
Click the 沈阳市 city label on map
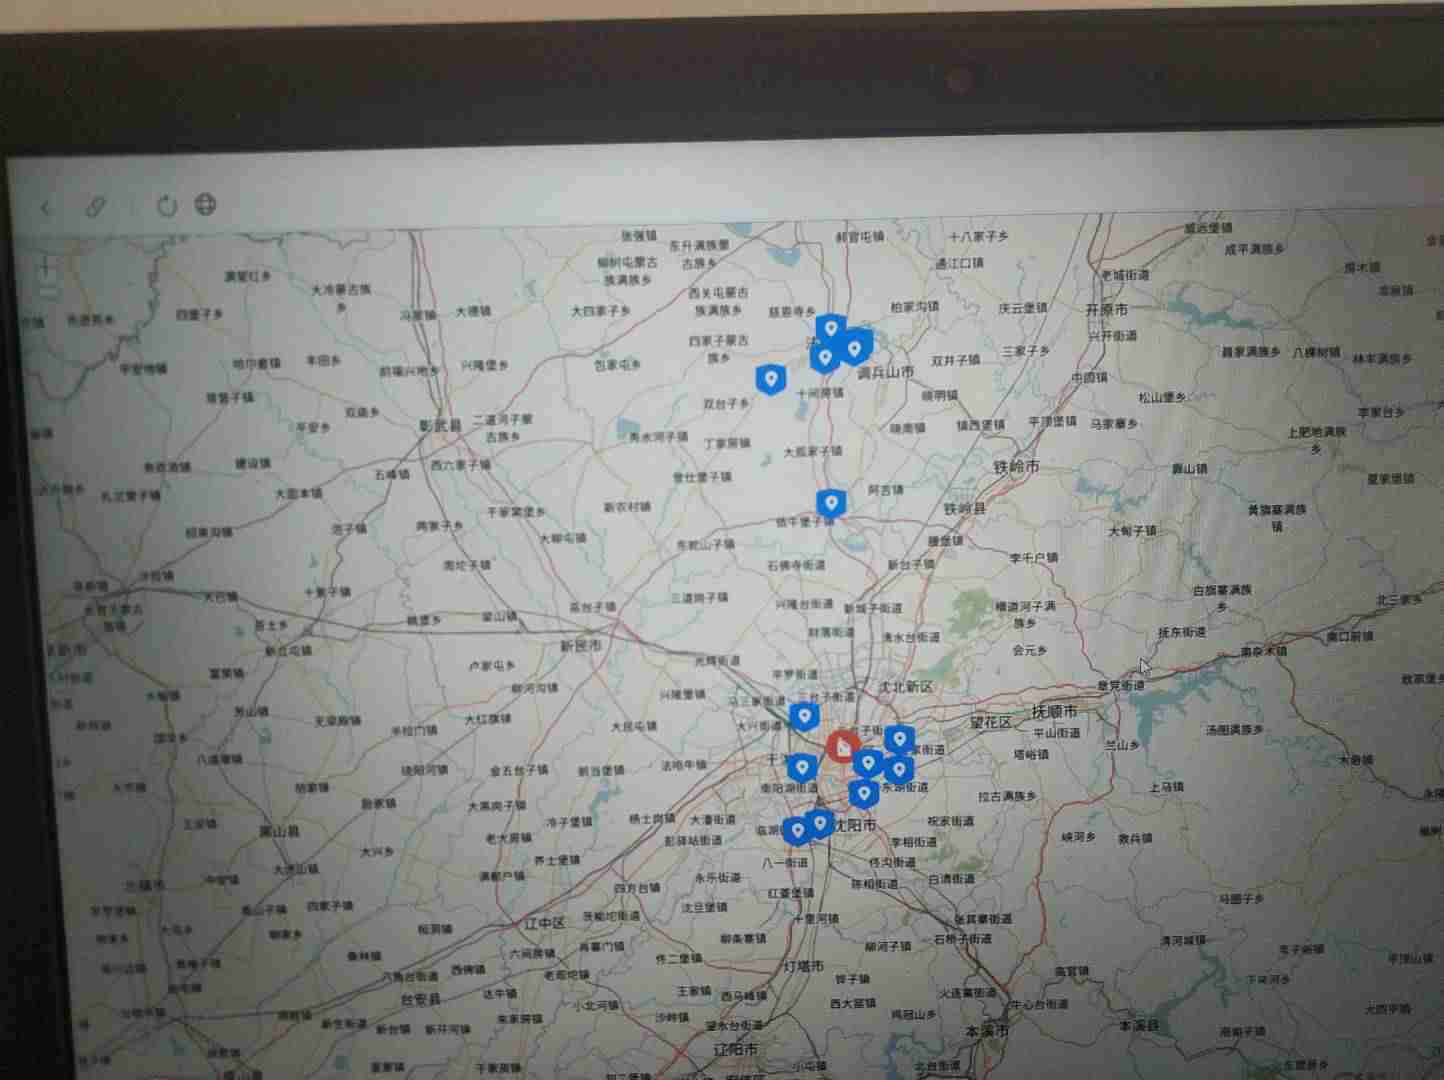pyautogui.click(x=855, y=825)
